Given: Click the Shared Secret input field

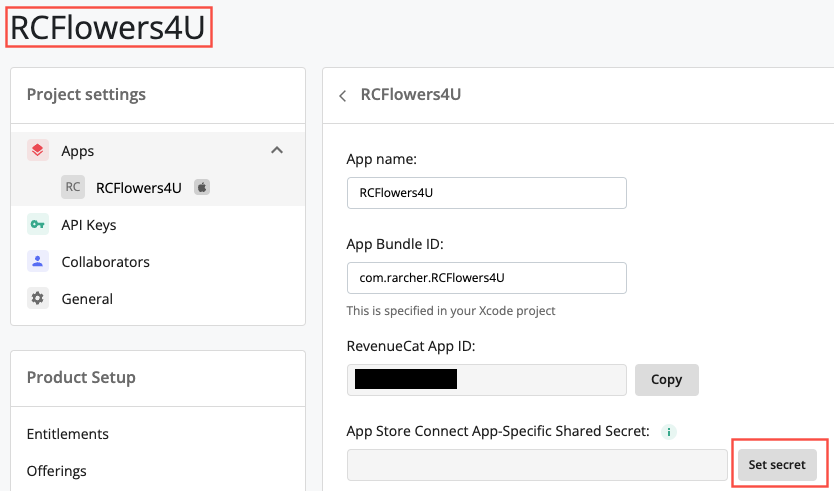Looking at the screenshot, I should (x=537, y=464).
